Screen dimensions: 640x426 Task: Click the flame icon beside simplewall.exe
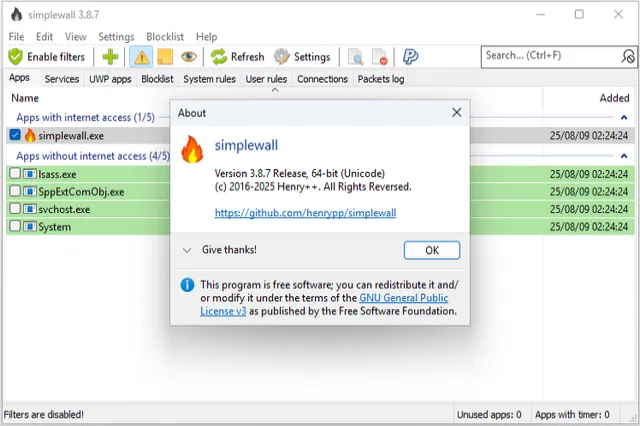30,135
